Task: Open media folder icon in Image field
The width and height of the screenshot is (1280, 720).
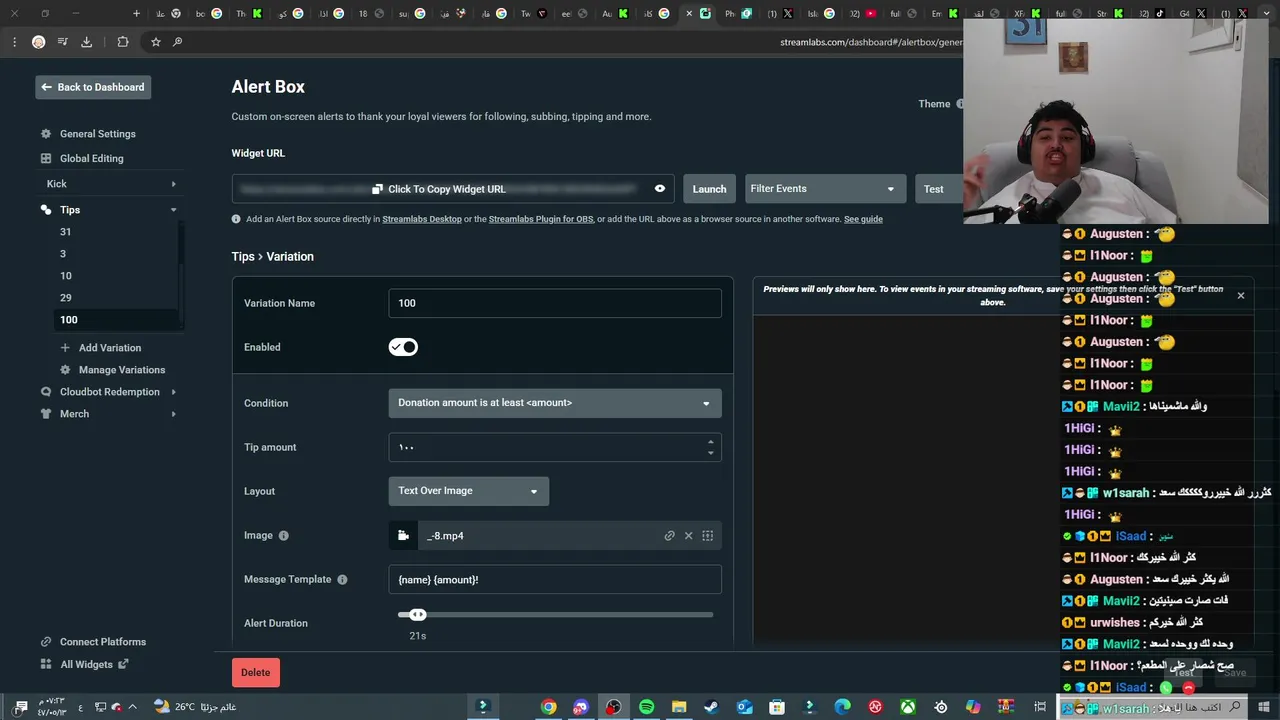Action: (x=404, y=536)
